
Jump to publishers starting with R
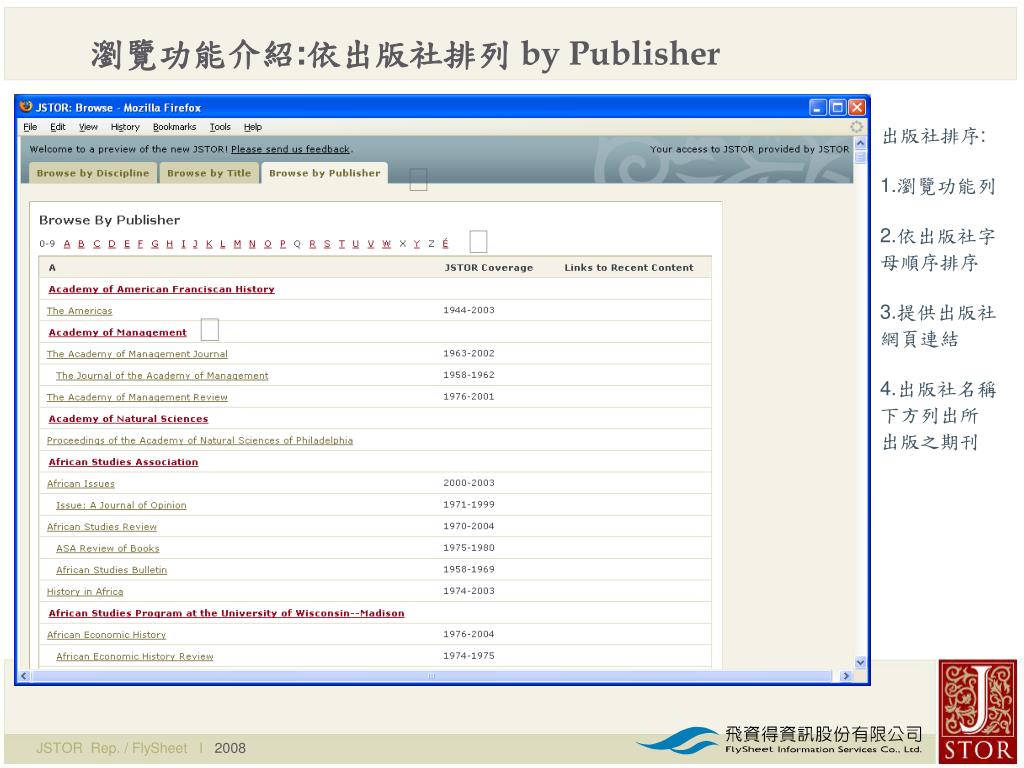(x=313, y=244)
